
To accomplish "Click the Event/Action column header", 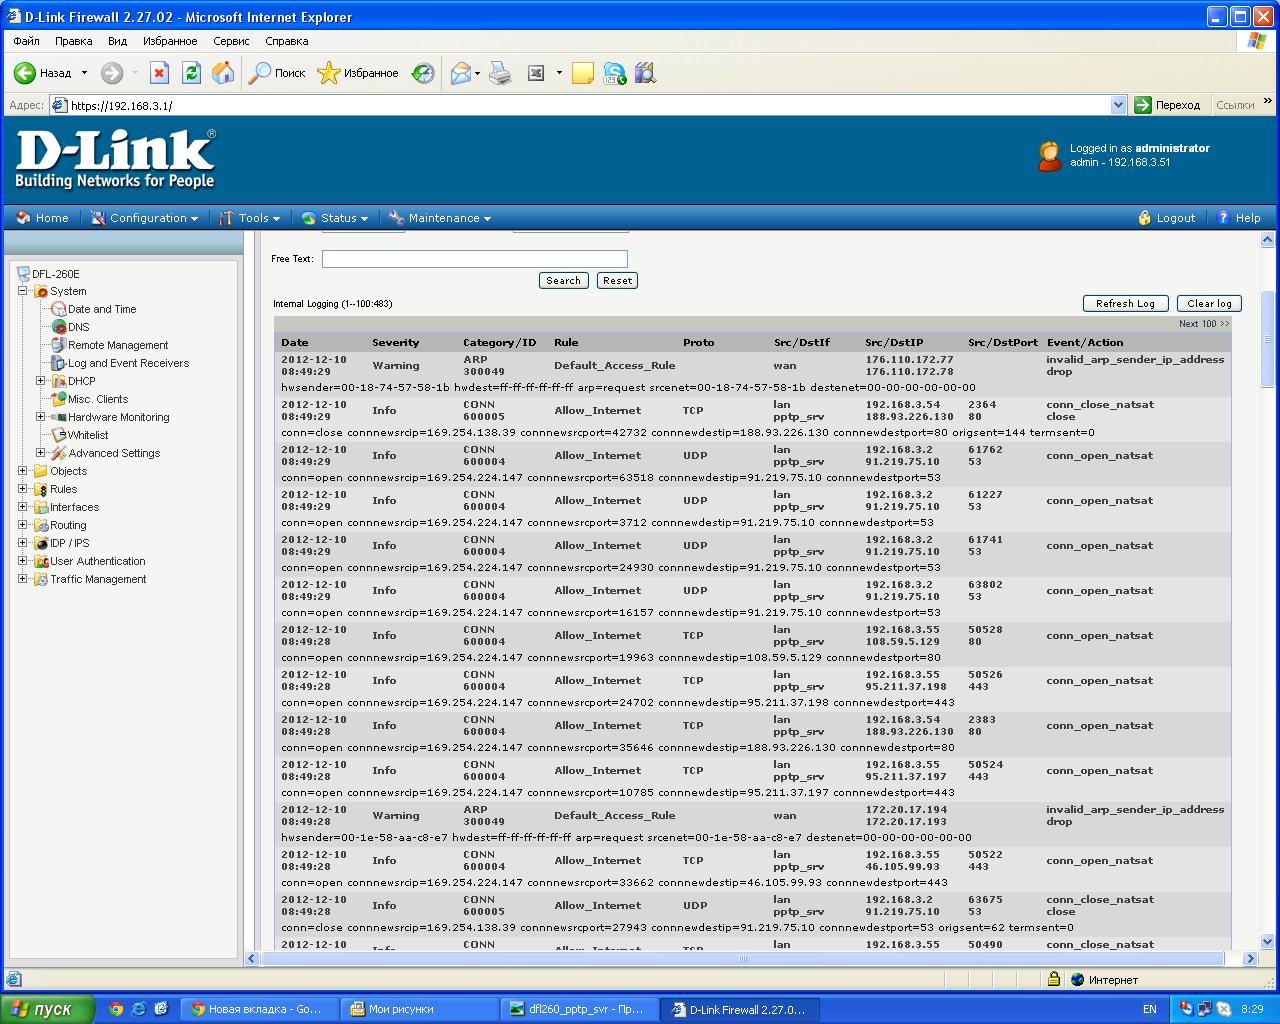I will [1085, 342].
